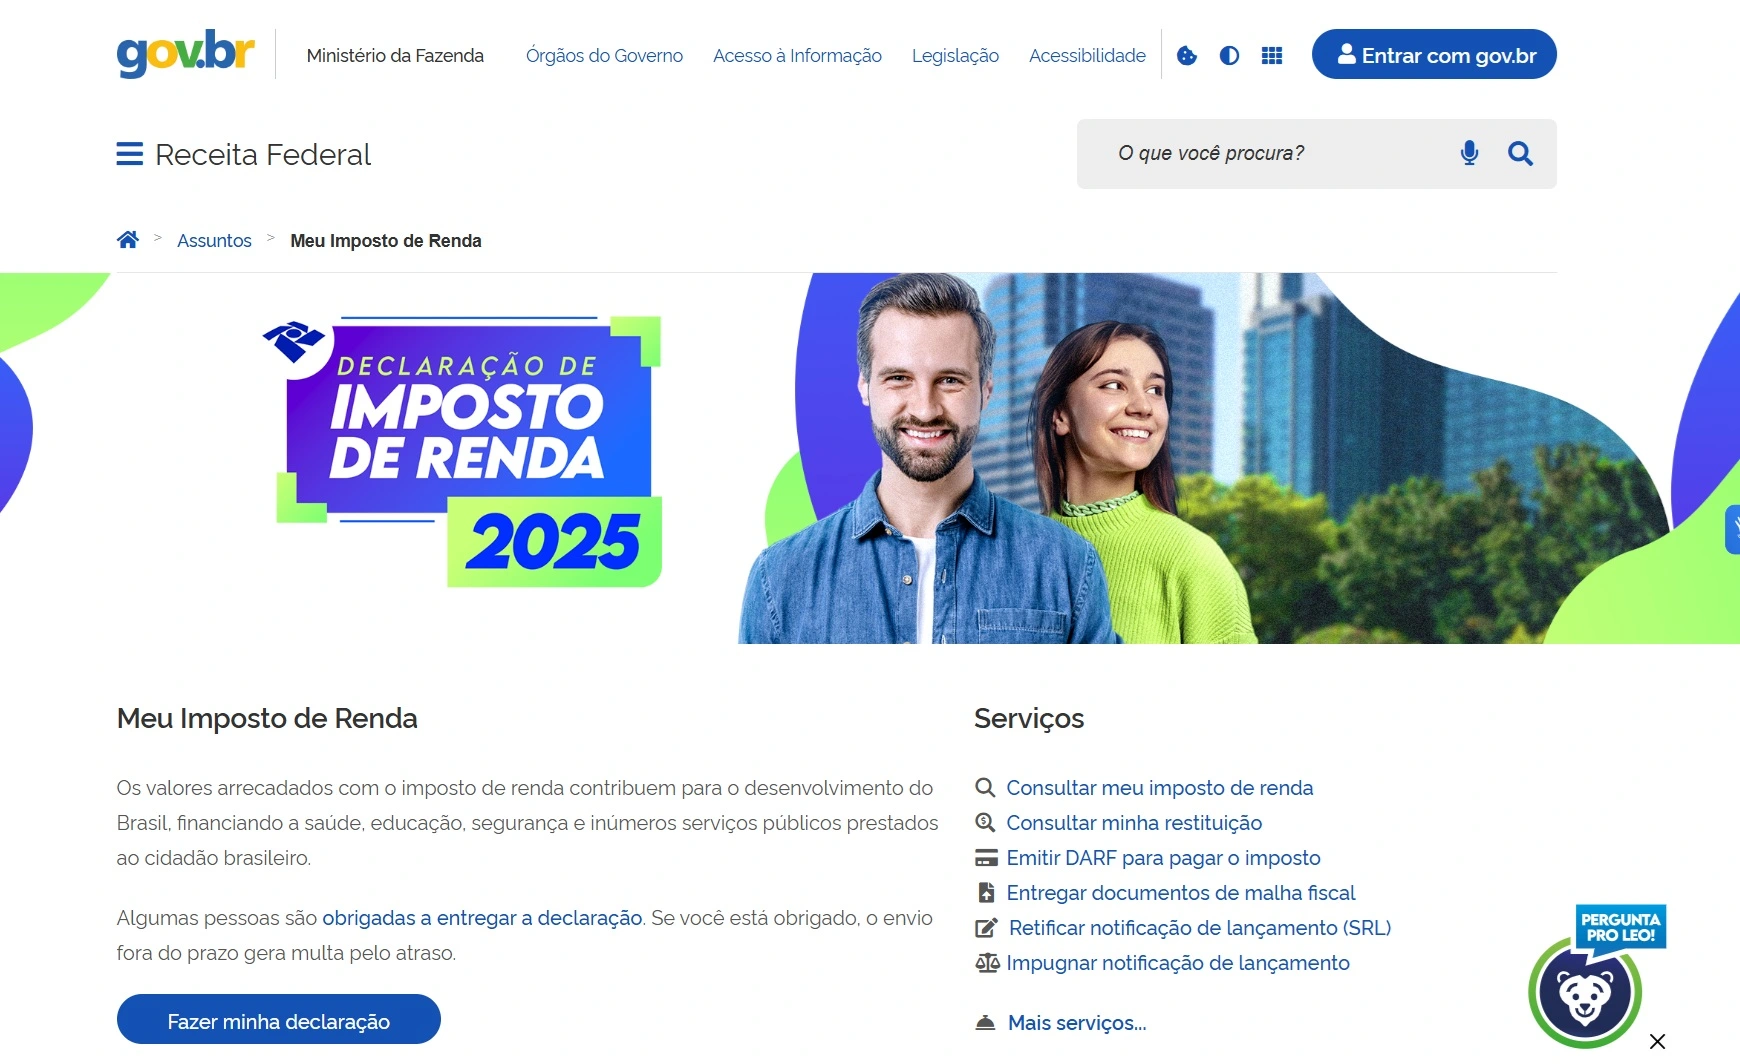Toggle the high contrast mode icon
The height and width of the screenshot is (1064, 1740).
tap(1229, 55)
